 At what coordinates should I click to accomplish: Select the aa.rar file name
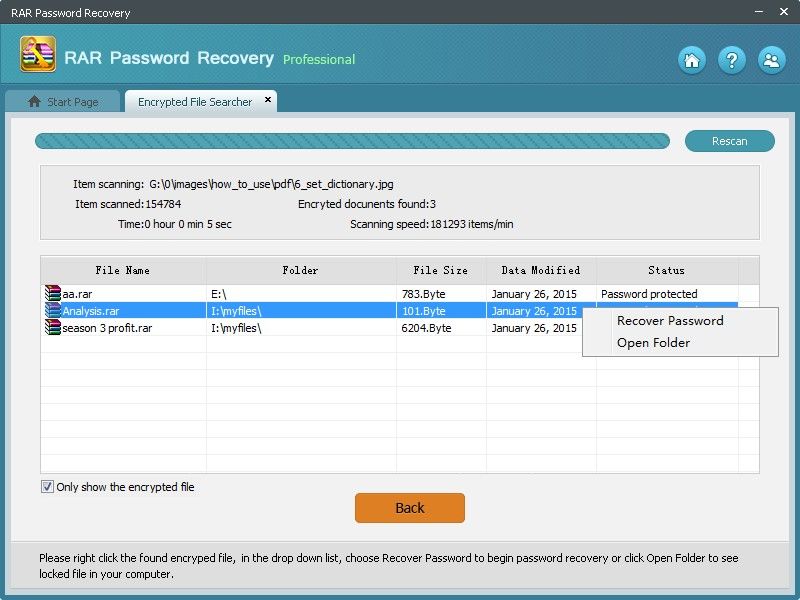click(77, 294)
